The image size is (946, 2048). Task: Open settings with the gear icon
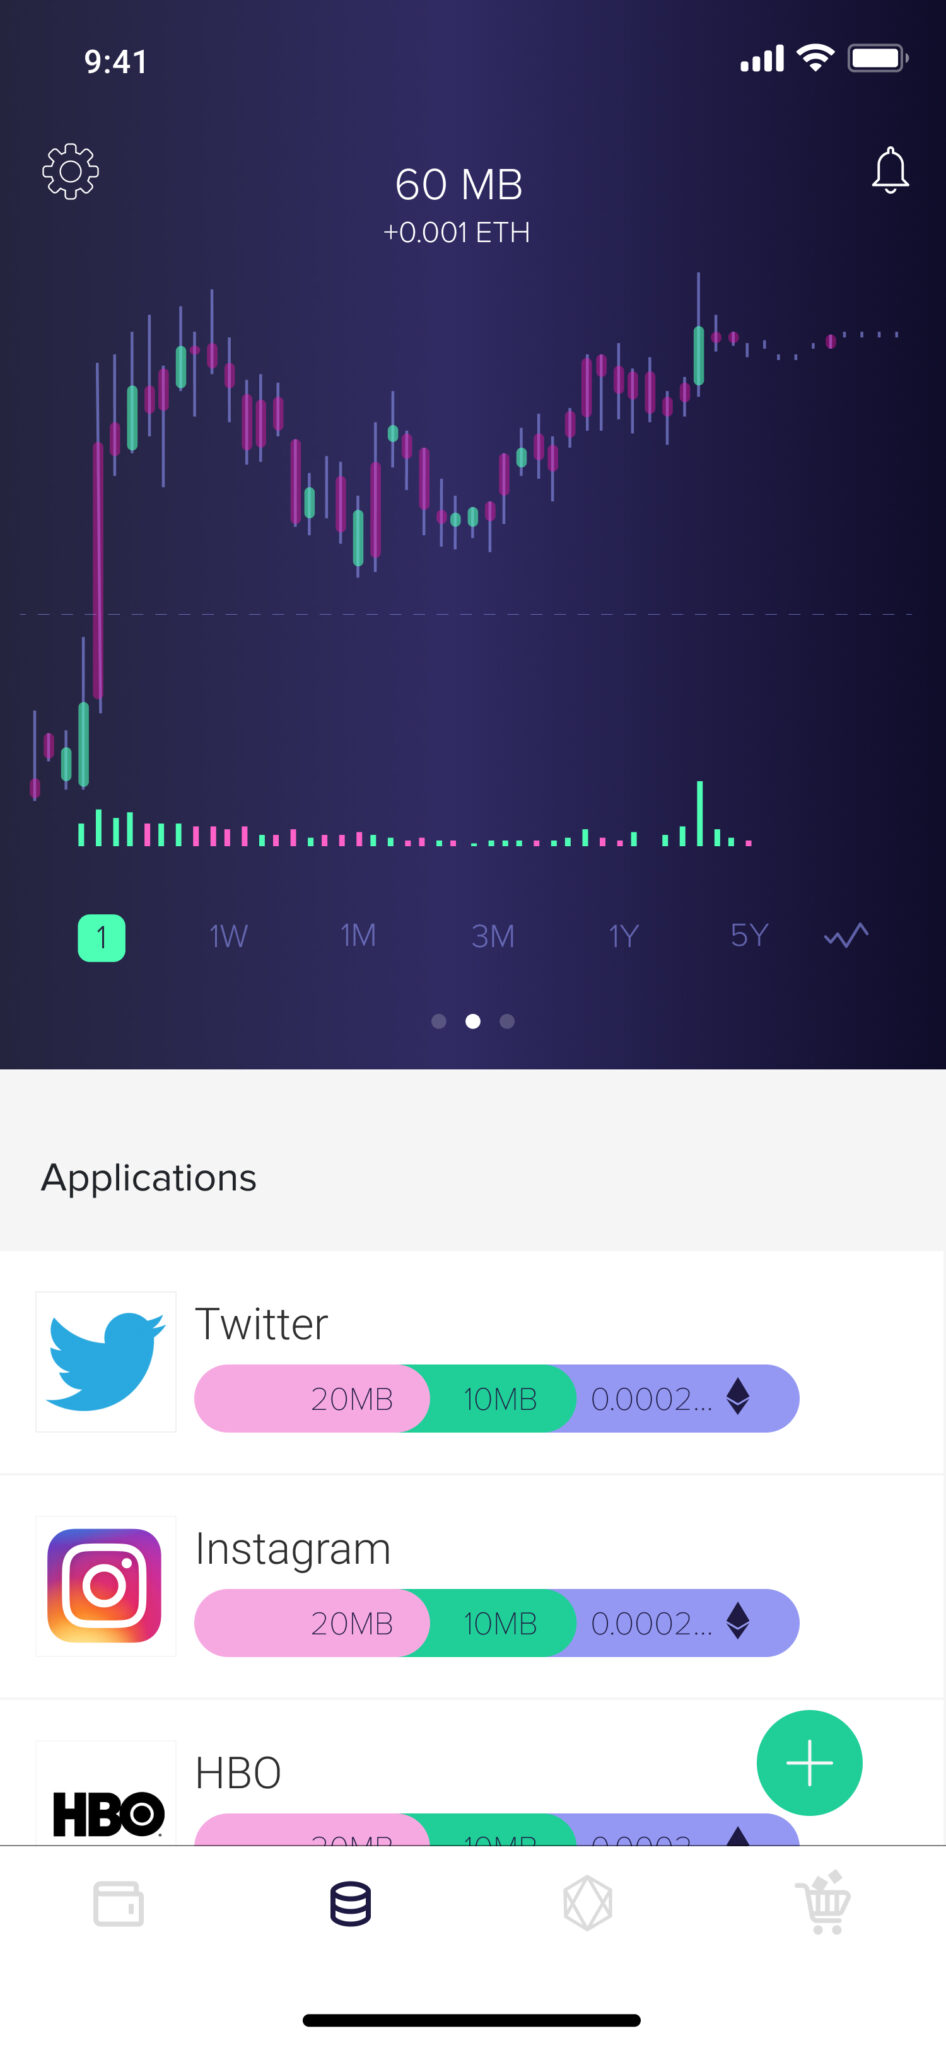[x=70, y=171]
